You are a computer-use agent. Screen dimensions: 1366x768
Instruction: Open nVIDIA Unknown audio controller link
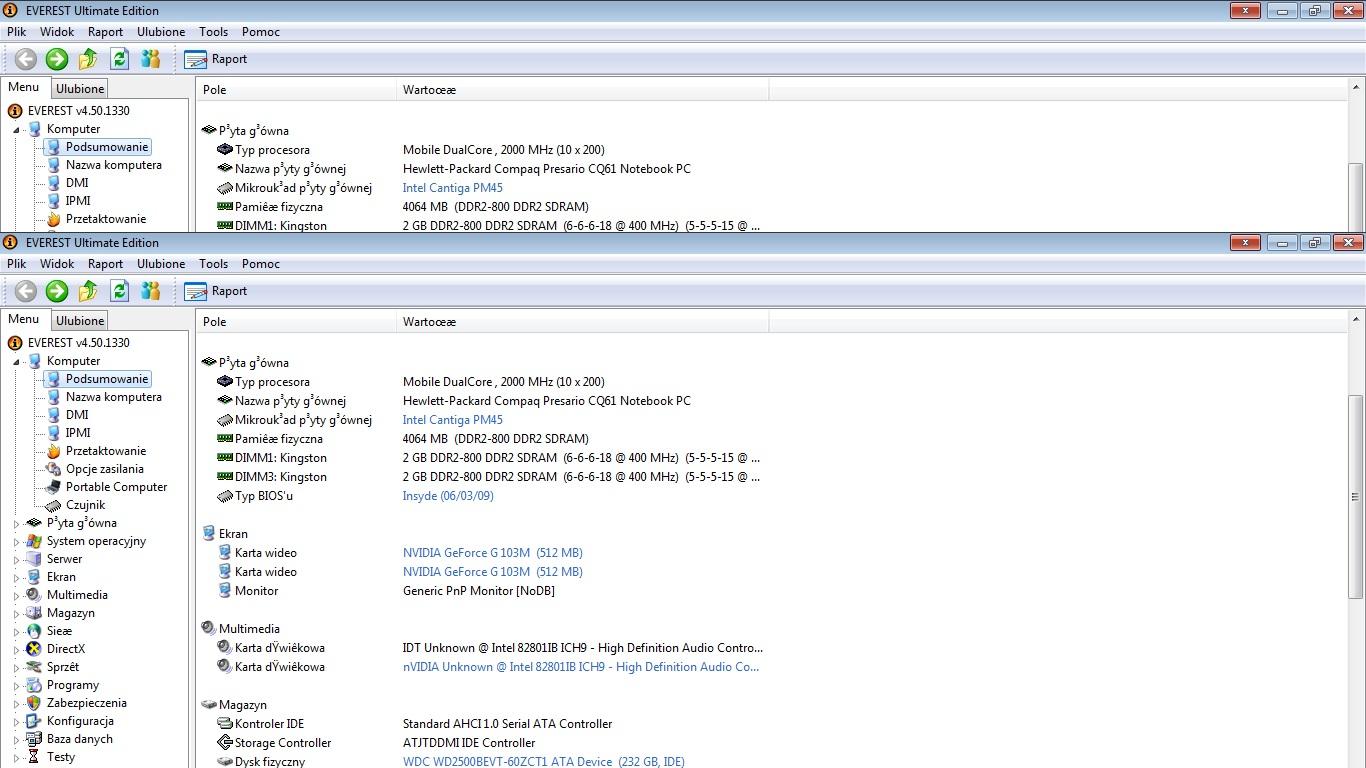581,667
